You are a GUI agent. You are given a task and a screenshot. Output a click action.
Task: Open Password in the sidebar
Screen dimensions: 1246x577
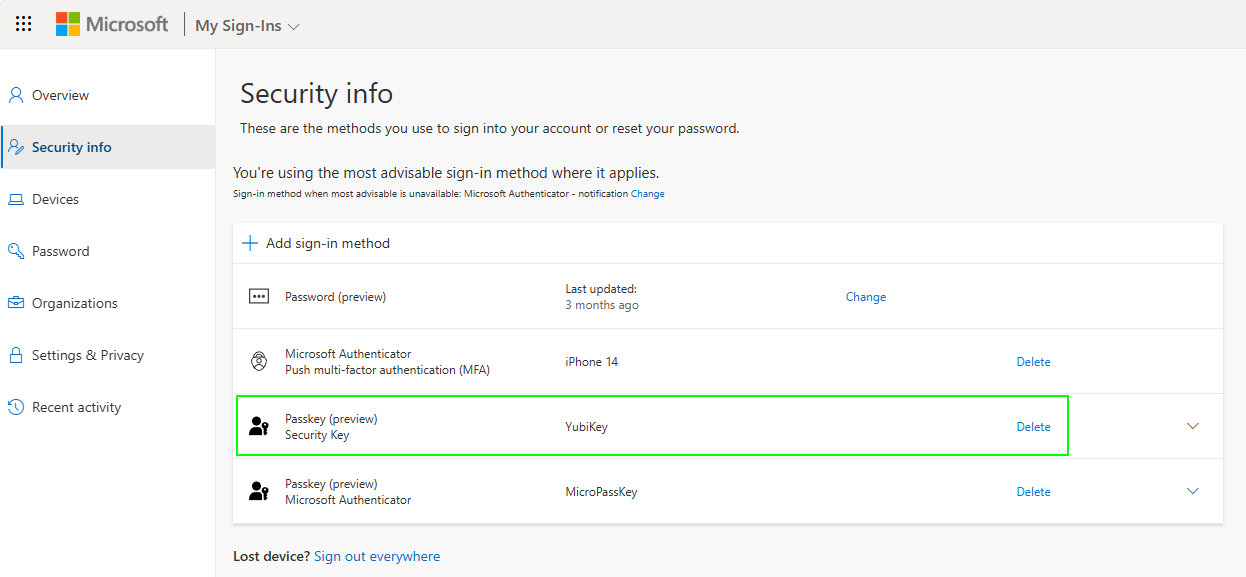[x=108, y=251]
